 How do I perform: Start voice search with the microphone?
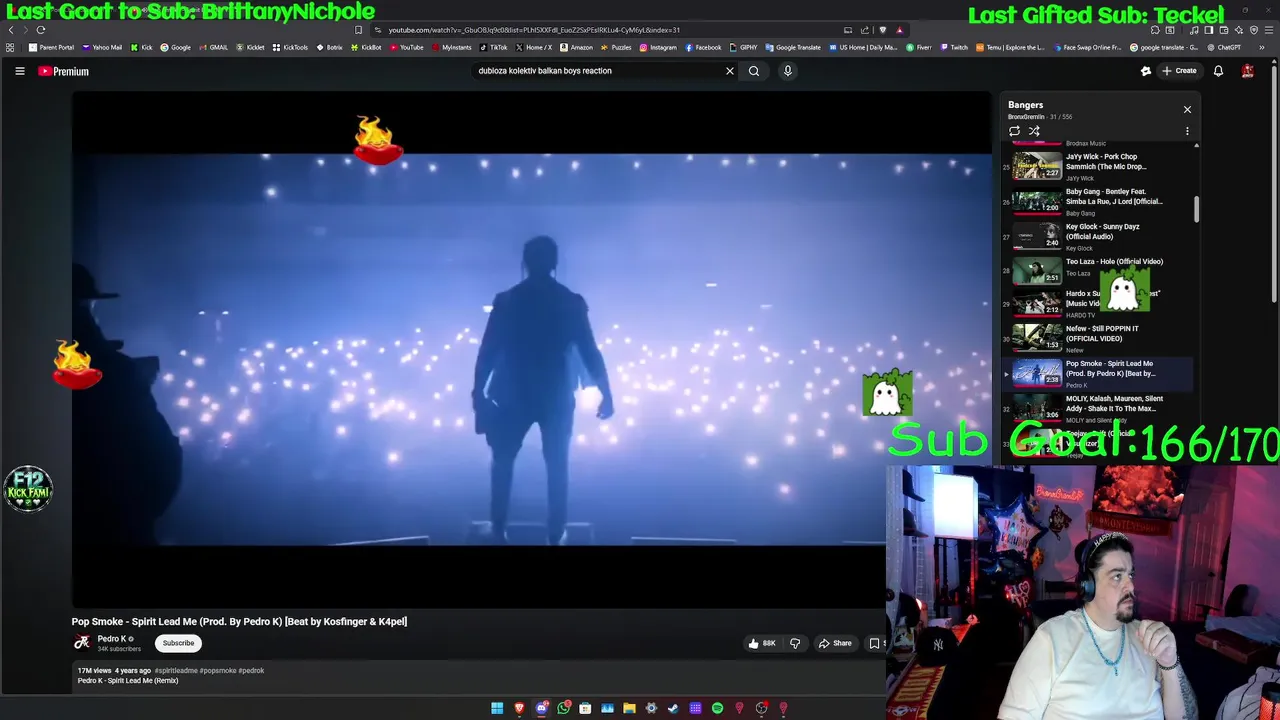click(787, 71)
